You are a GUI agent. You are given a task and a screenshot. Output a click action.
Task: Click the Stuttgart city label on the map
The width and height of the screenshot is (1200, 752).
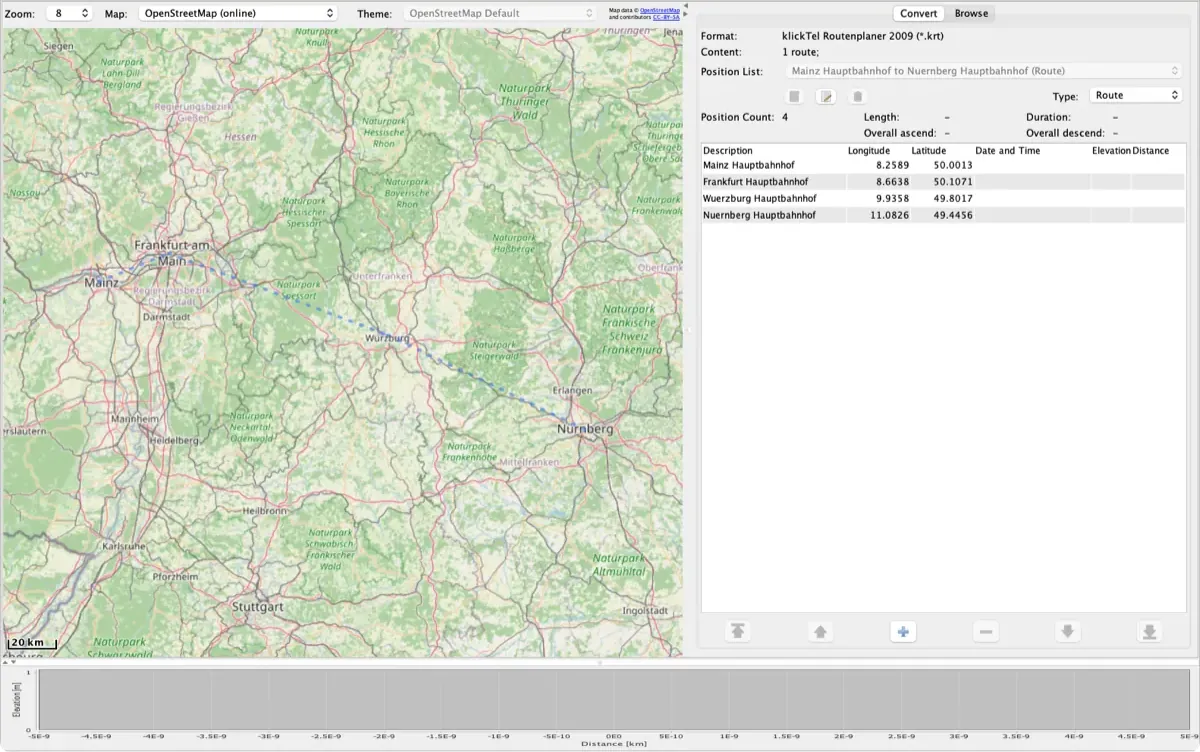(x=258, y=607)
